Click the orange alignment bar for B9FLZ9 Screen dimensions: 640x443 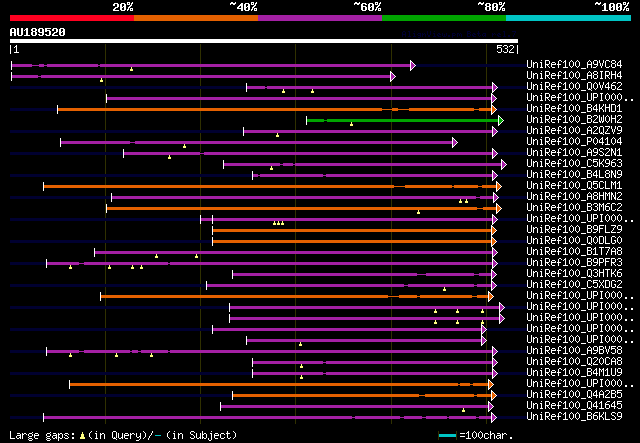pyautogui.click(x=352, y=231)
